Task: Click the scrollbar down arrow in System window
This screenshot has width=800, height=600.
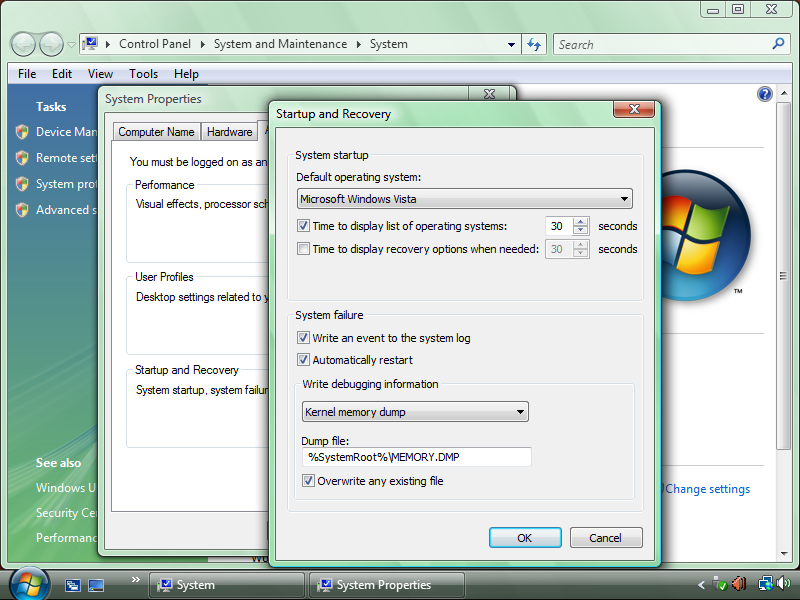Action: (x=784, y=554)
